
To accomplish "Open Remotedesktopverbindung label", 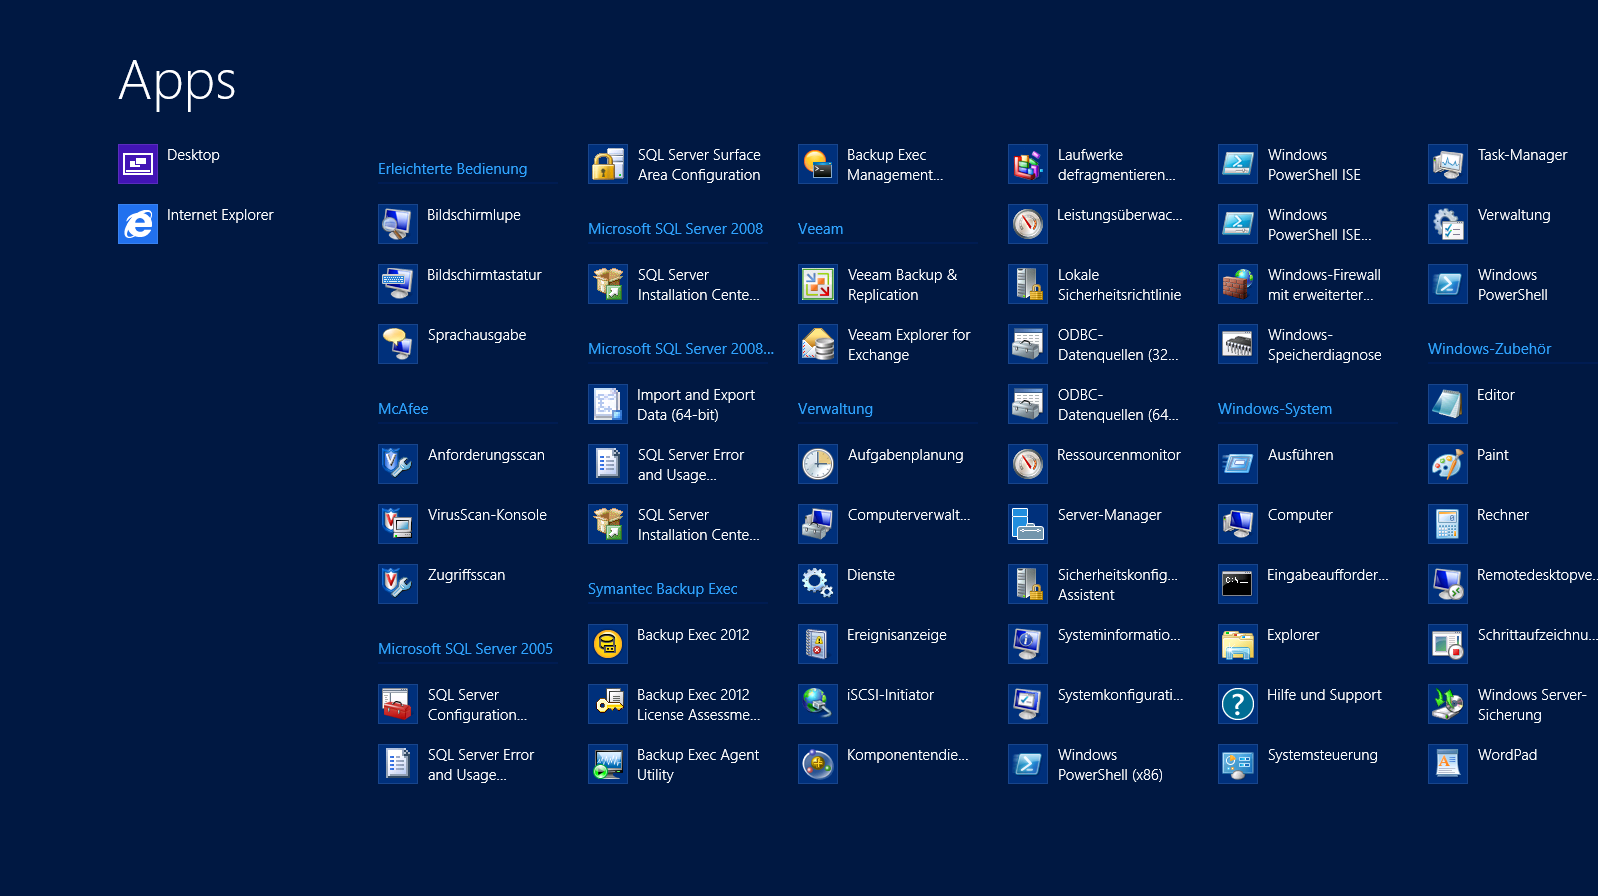I will (x=1536, y=575).
